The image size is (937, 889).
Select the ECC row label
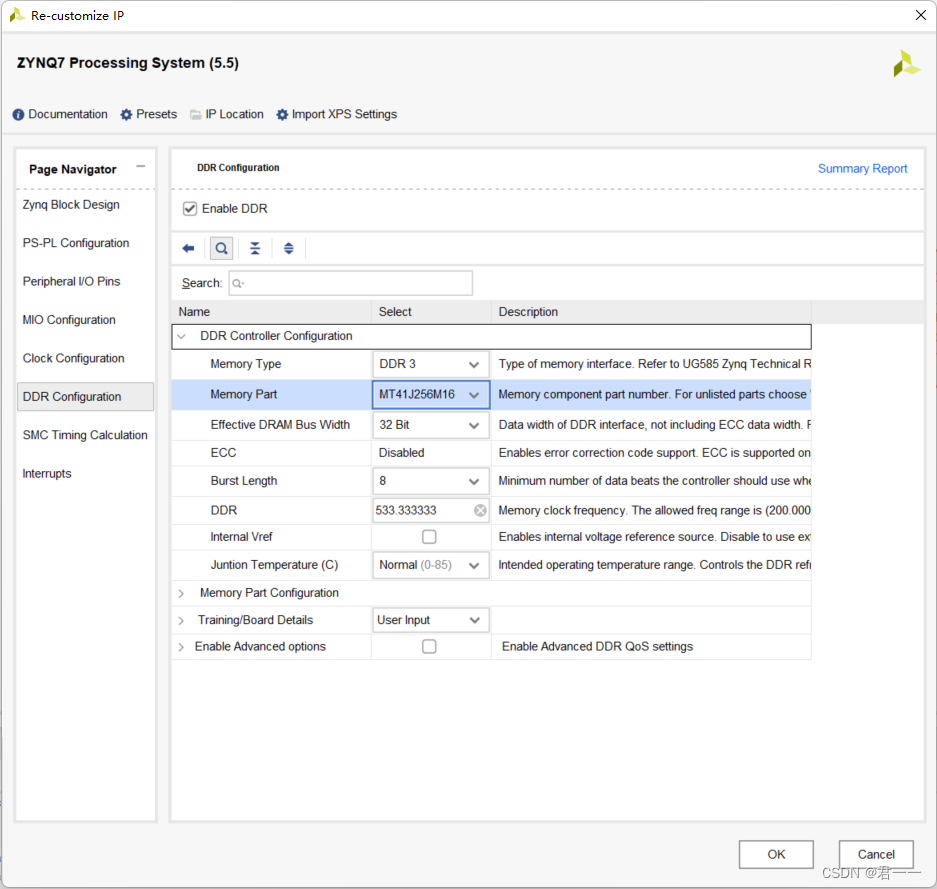(x=223, y=453)
